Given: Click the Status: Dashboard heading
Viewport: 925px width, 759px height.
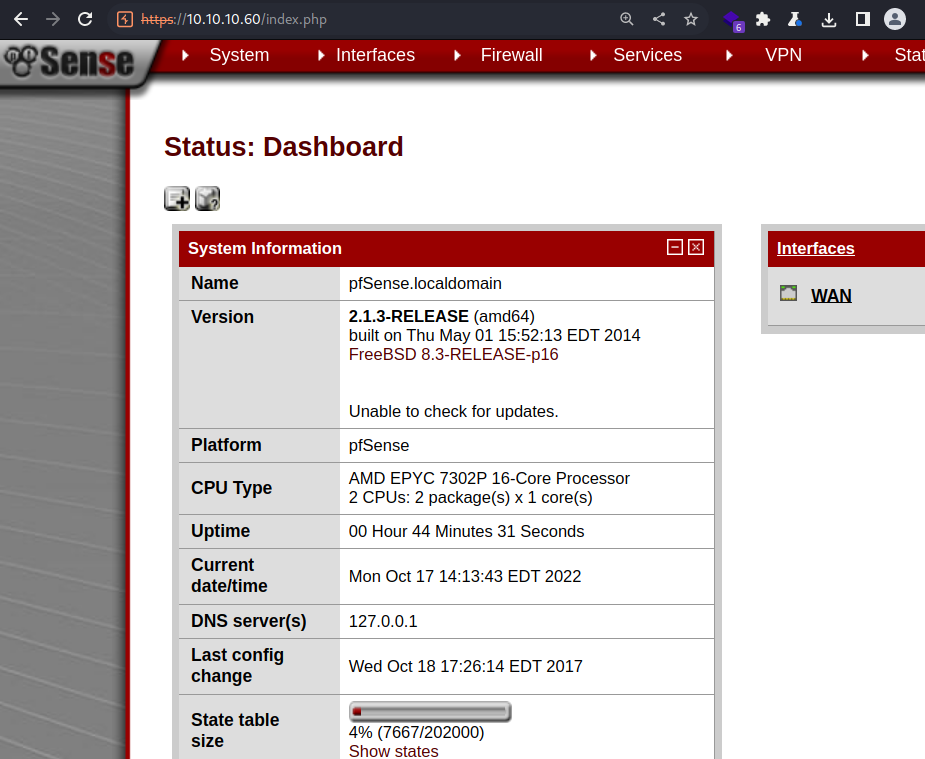Looking at the screenshot, I should 284,147.
